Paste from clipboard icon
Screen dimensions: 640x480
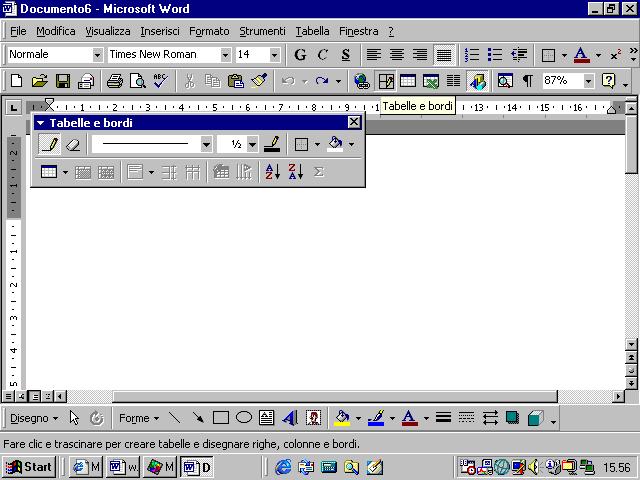236,81
